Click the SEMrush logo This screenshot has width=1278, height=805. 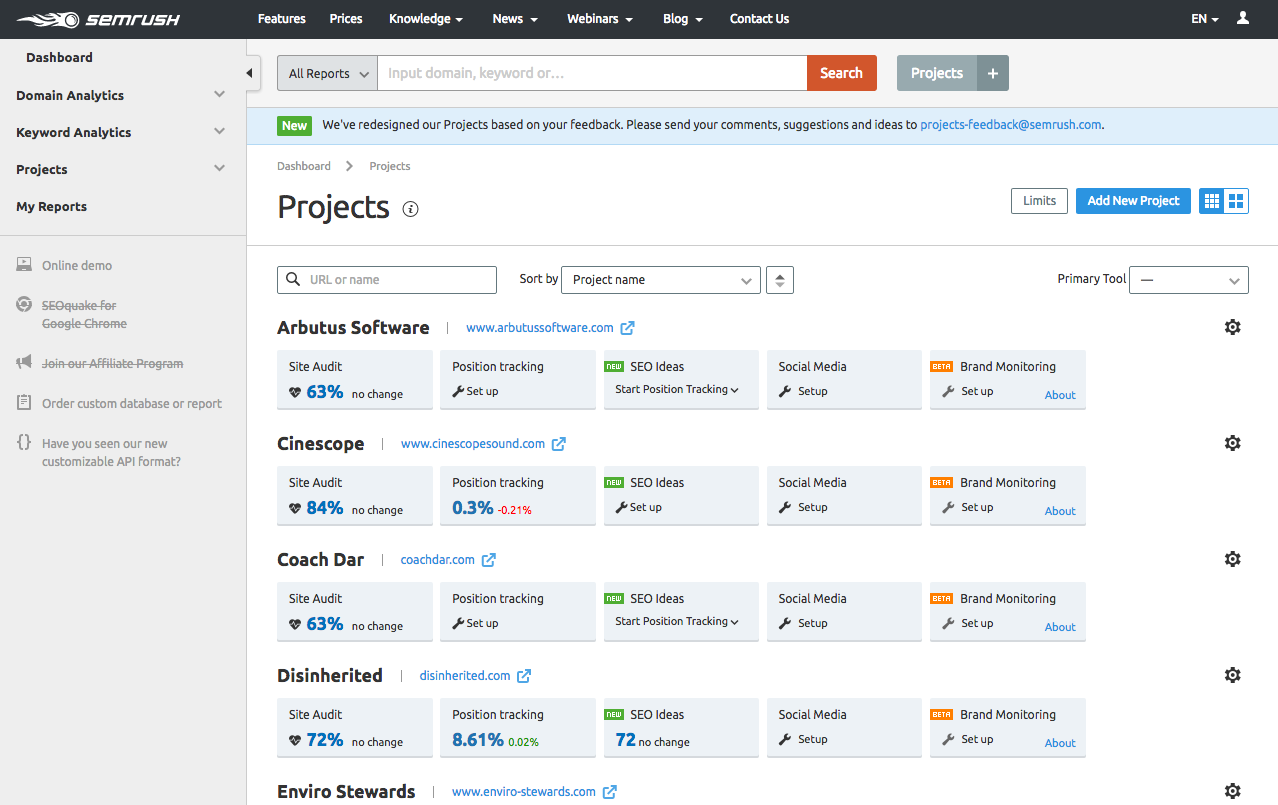click(98, 19)
